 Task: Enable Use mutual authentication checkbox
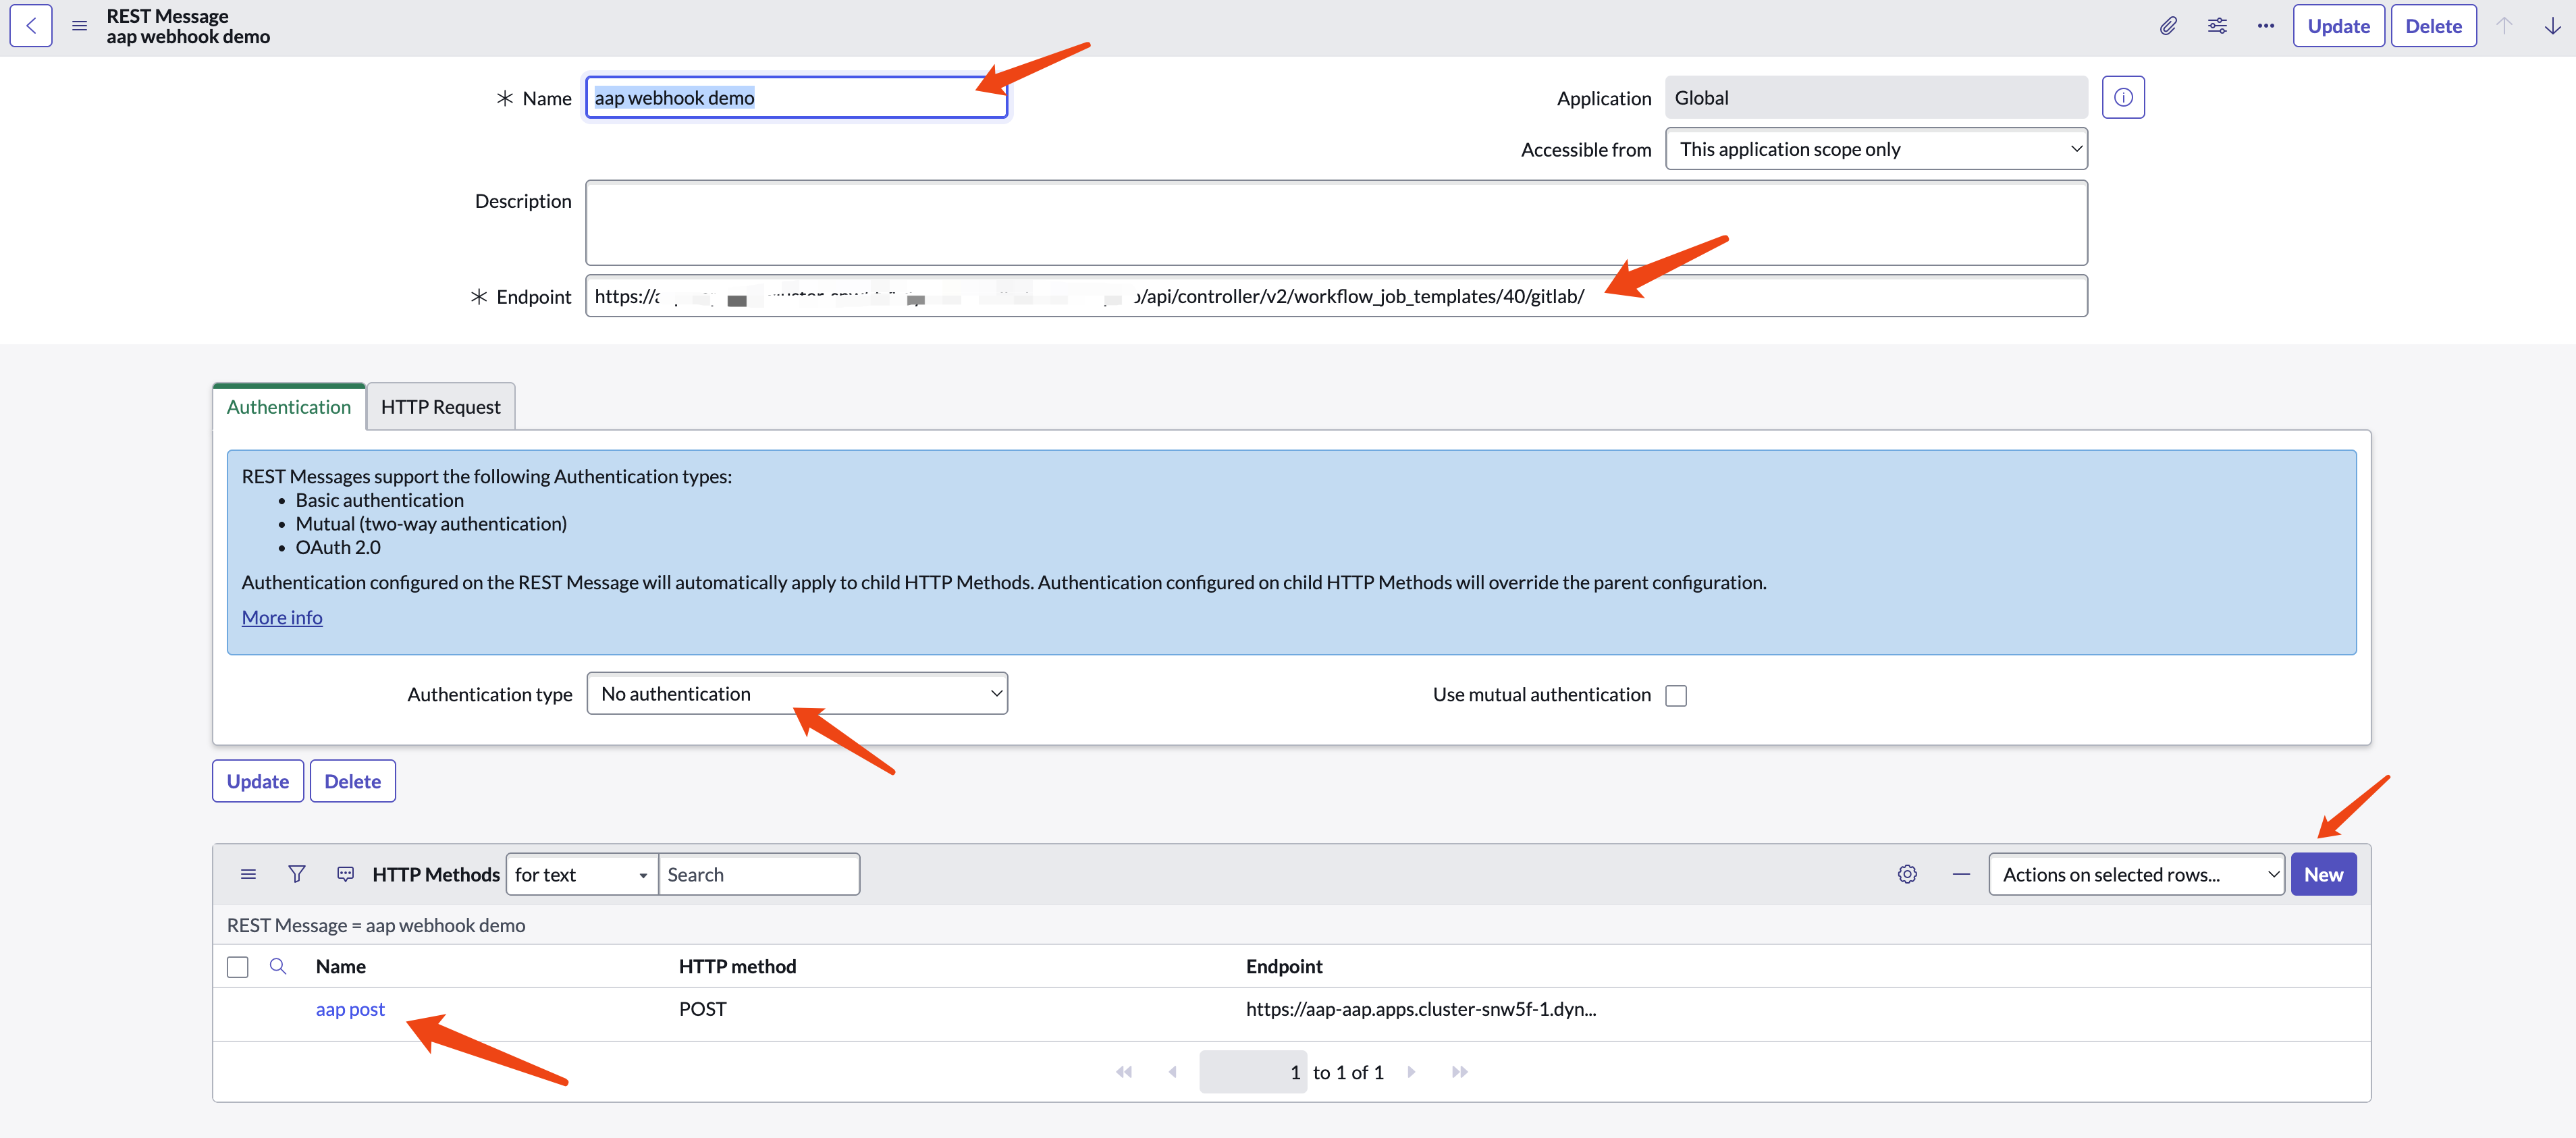[1675, 695]
